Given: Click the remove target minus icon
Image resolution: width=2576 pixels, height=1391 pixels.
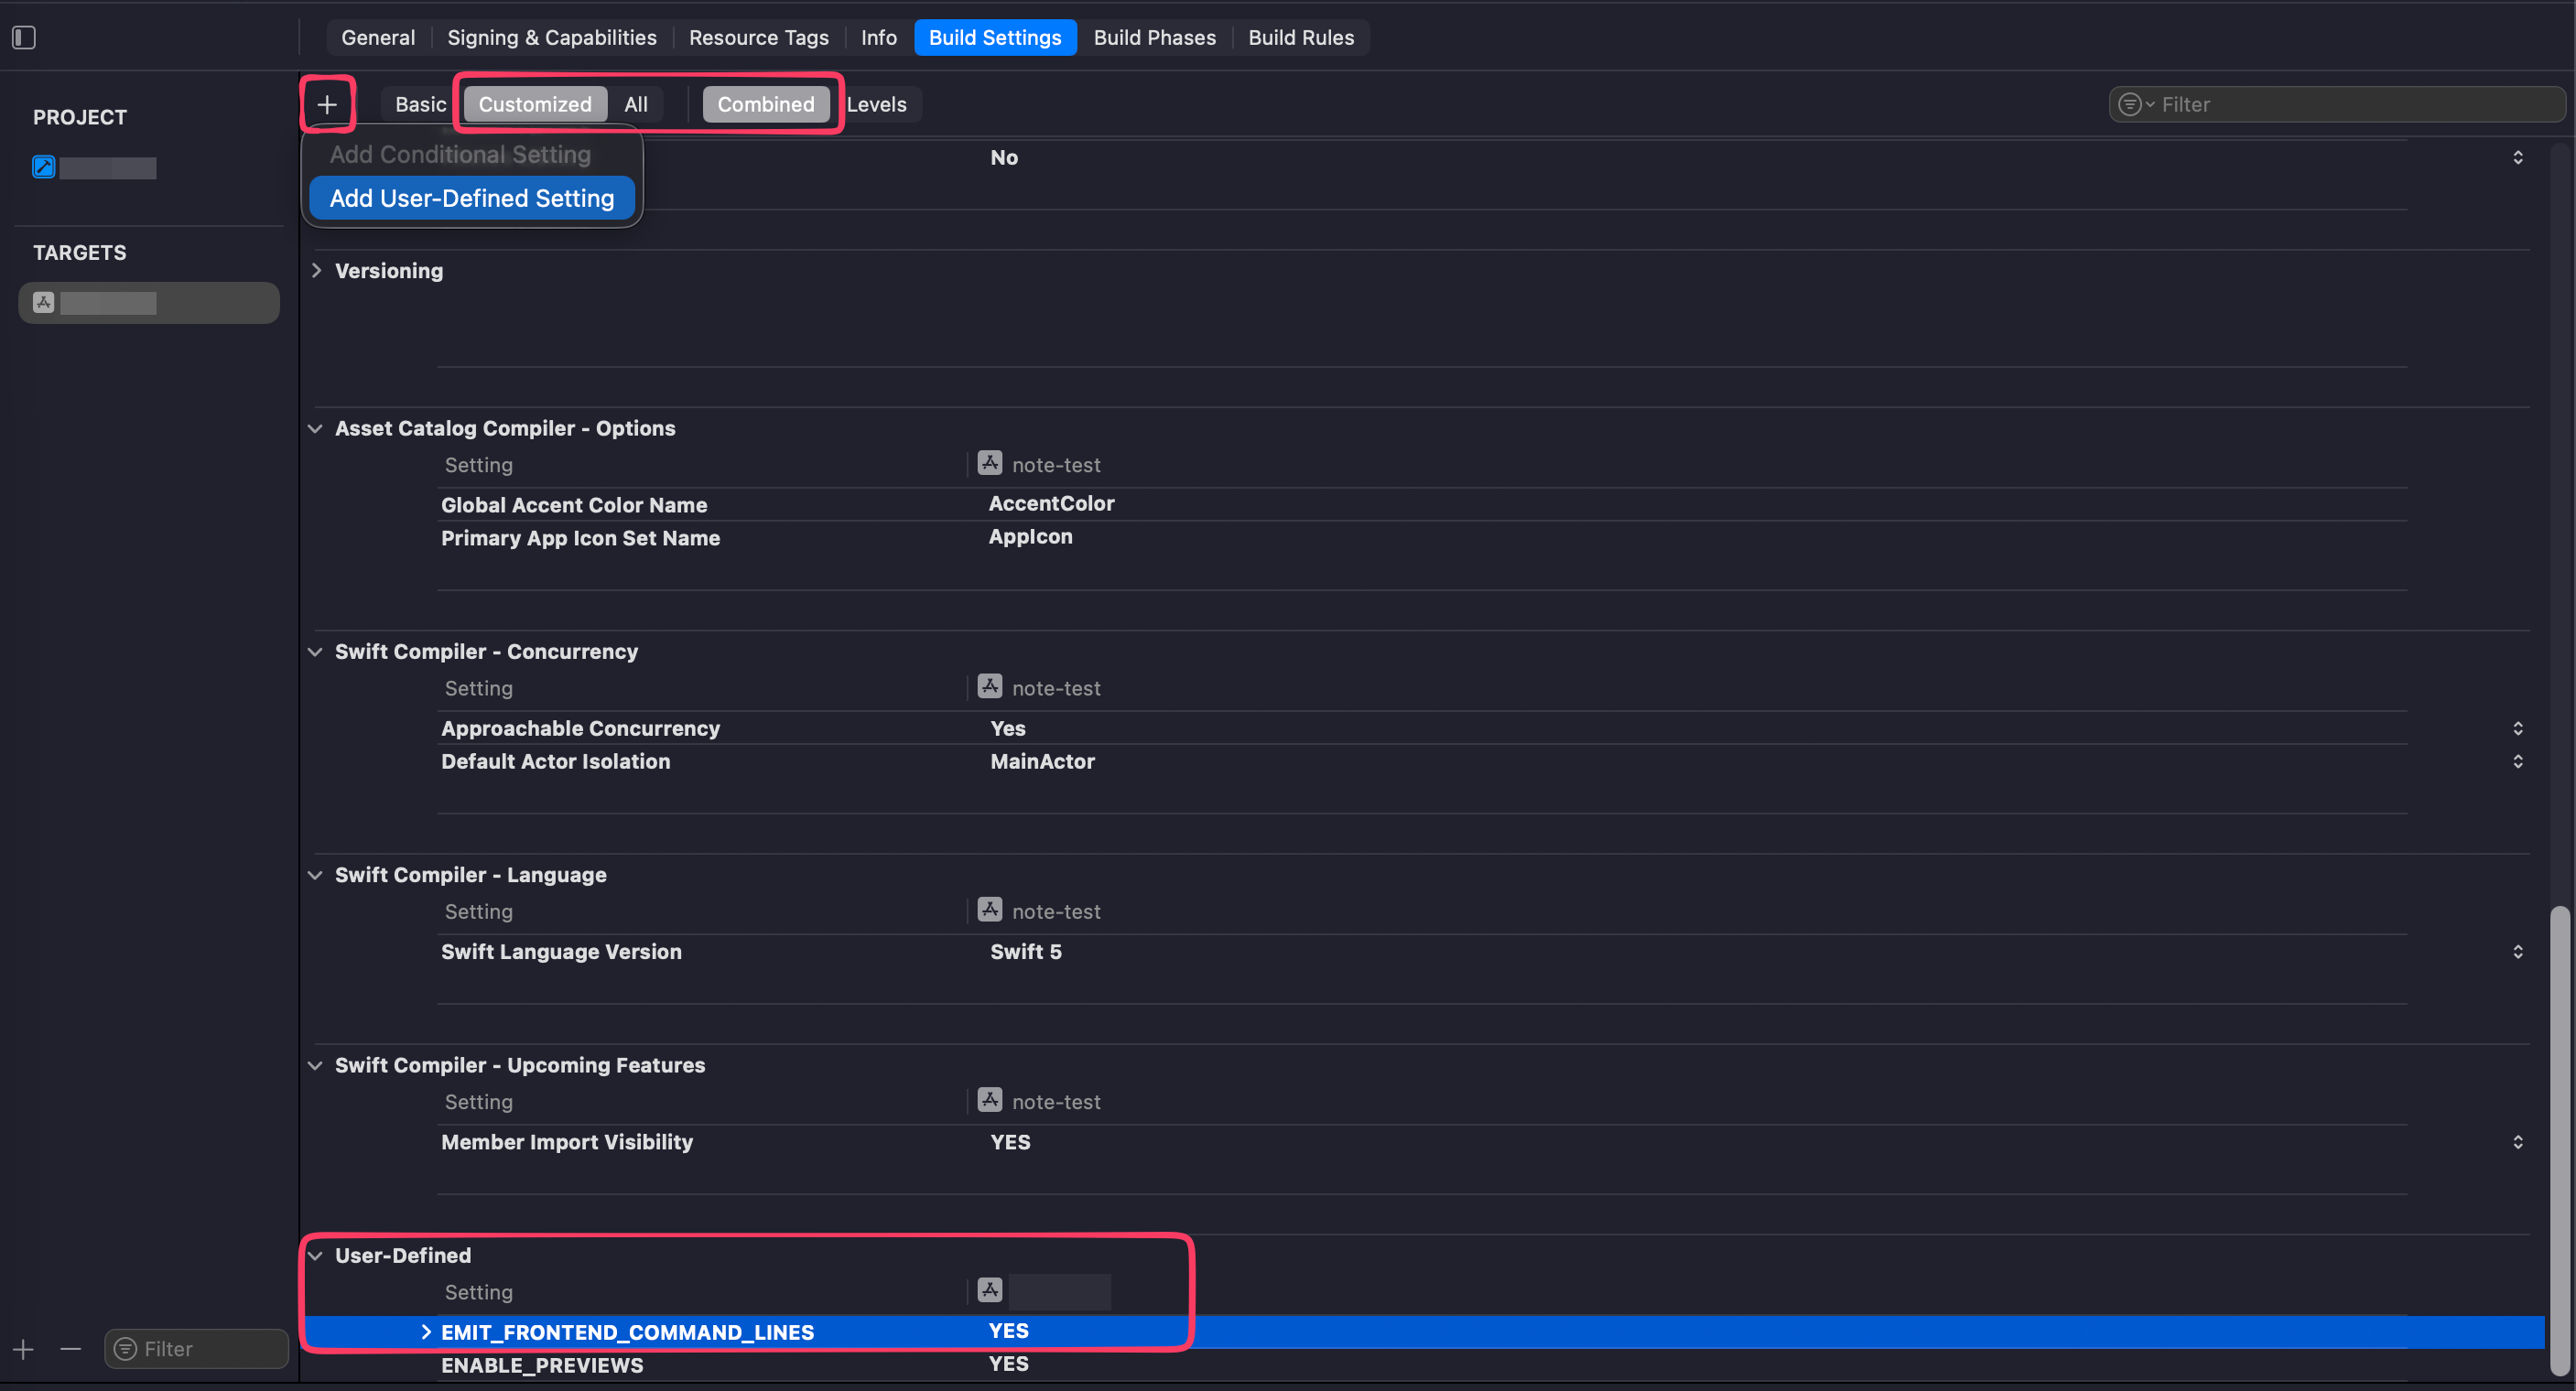Looking at the screenshot, I should pyautogui.click(x=70, y=1349).
